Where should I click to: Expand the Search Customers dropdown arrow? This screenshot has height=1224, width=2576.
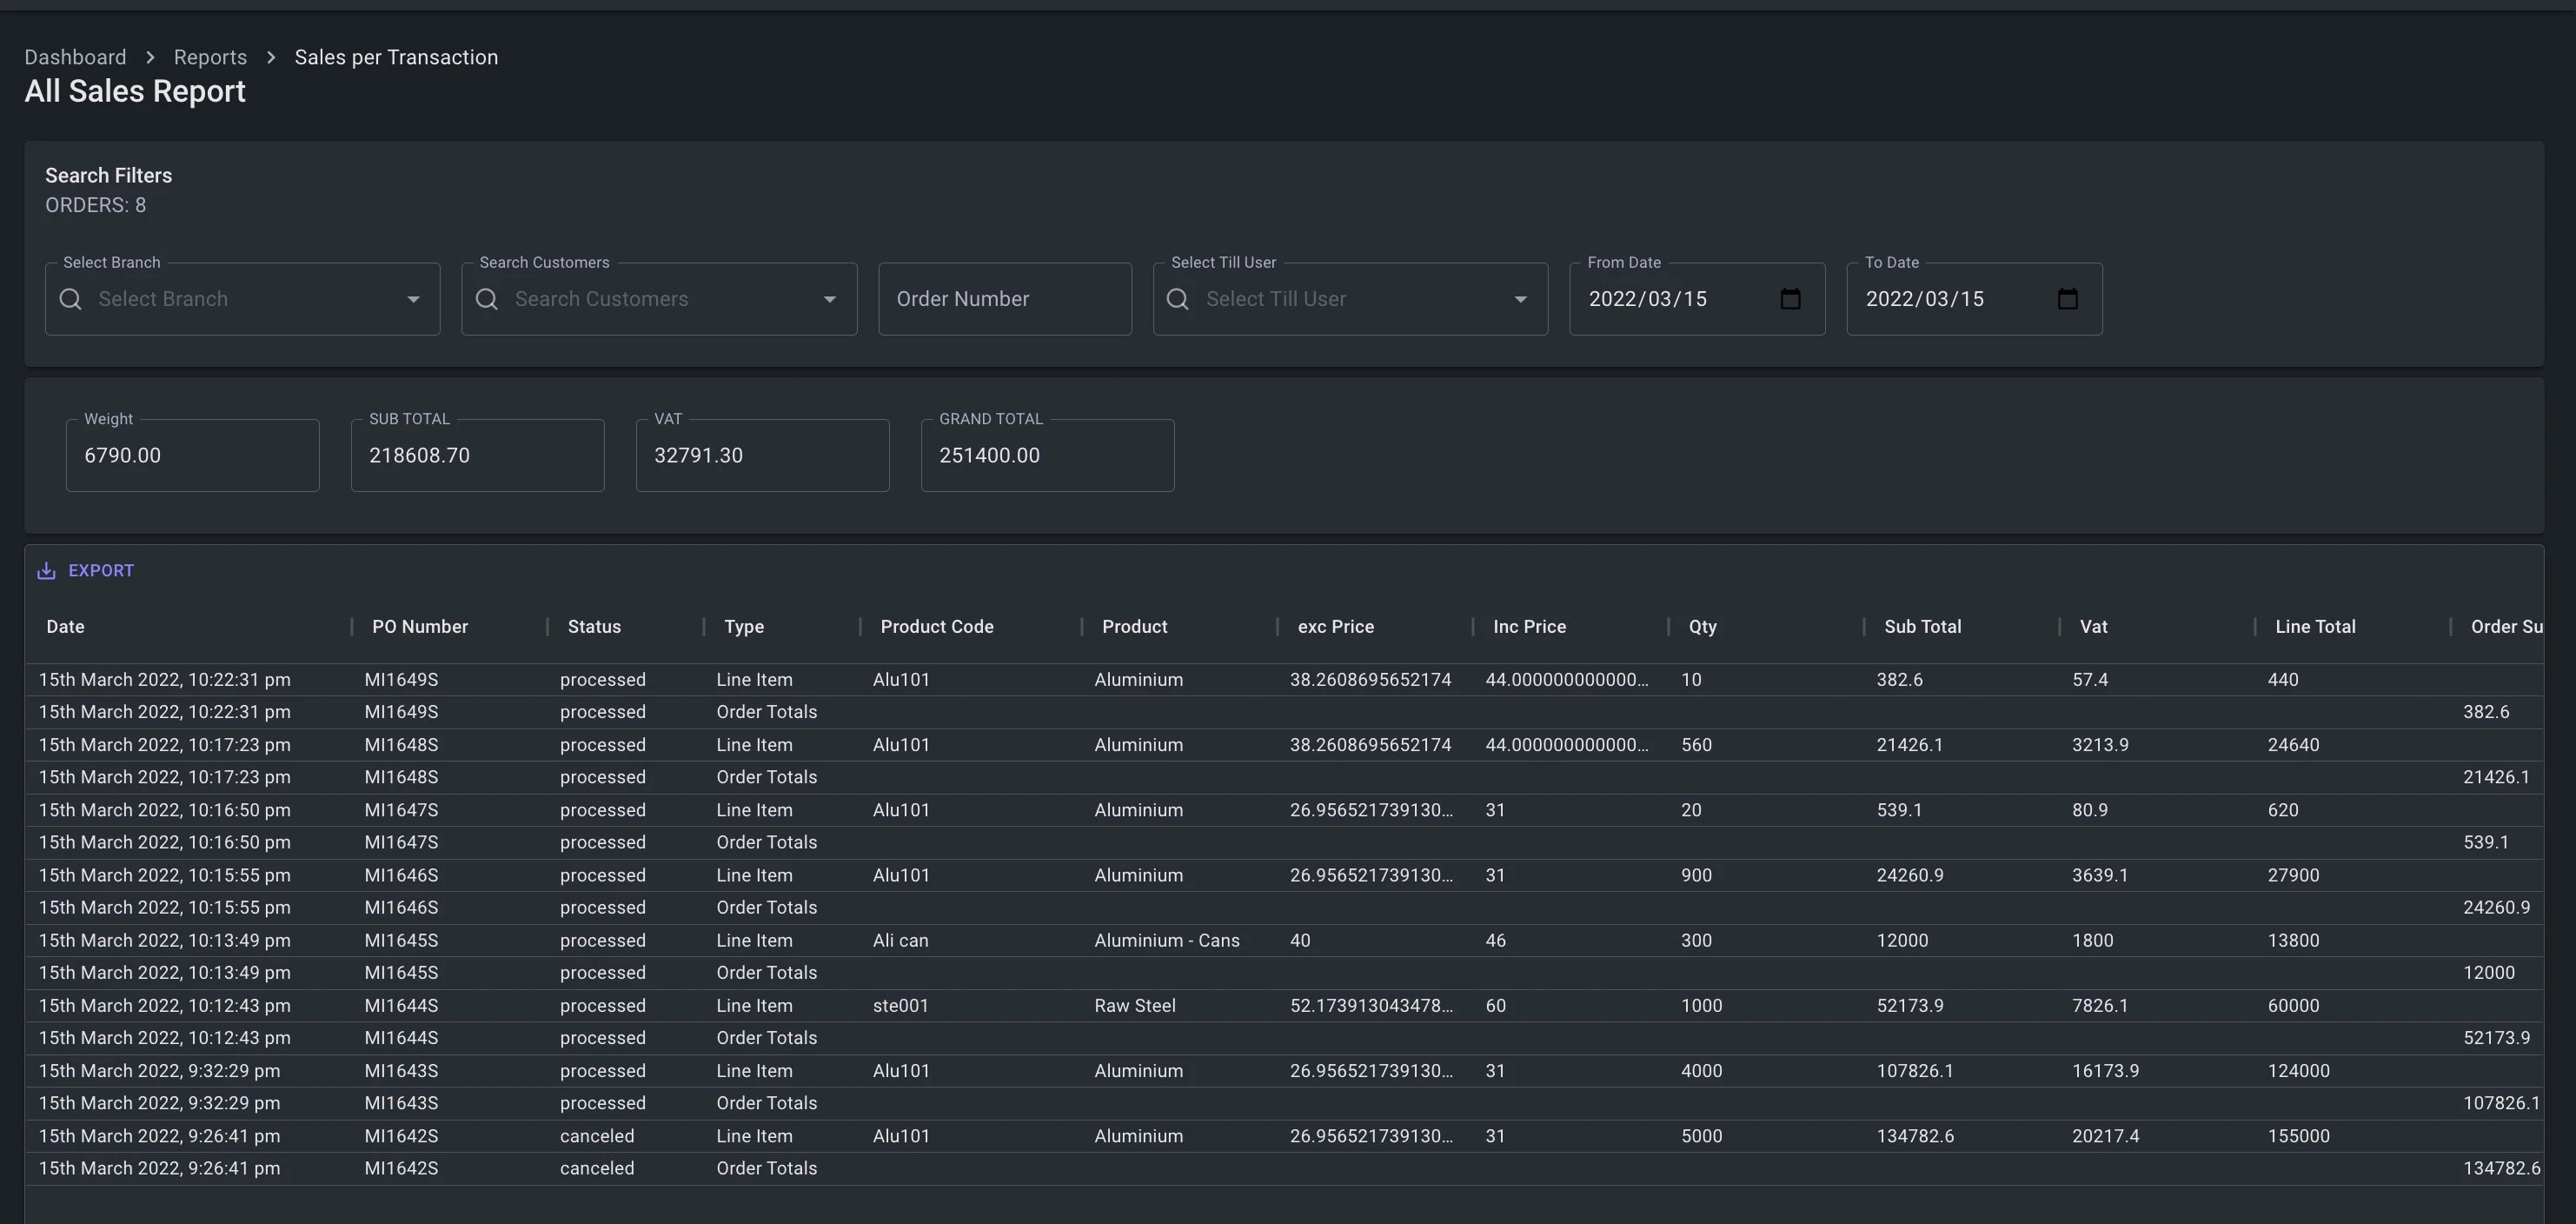click(x=829, y=299)
